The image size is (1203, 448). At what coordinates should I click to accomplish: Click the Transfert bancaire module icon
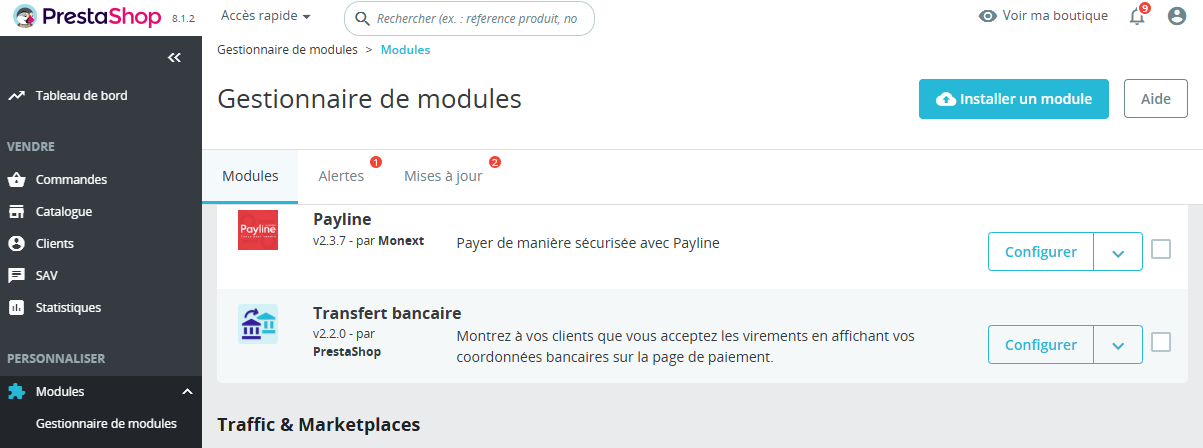257,325
